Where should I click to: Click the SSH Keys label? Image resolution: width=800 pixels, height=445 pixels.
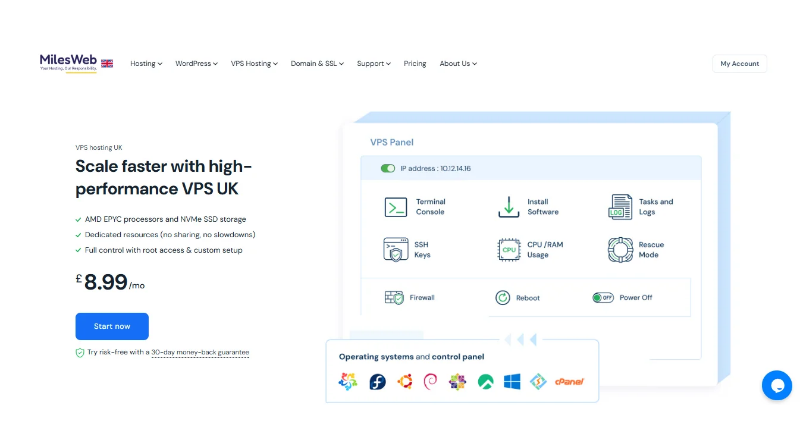[422, 250]
